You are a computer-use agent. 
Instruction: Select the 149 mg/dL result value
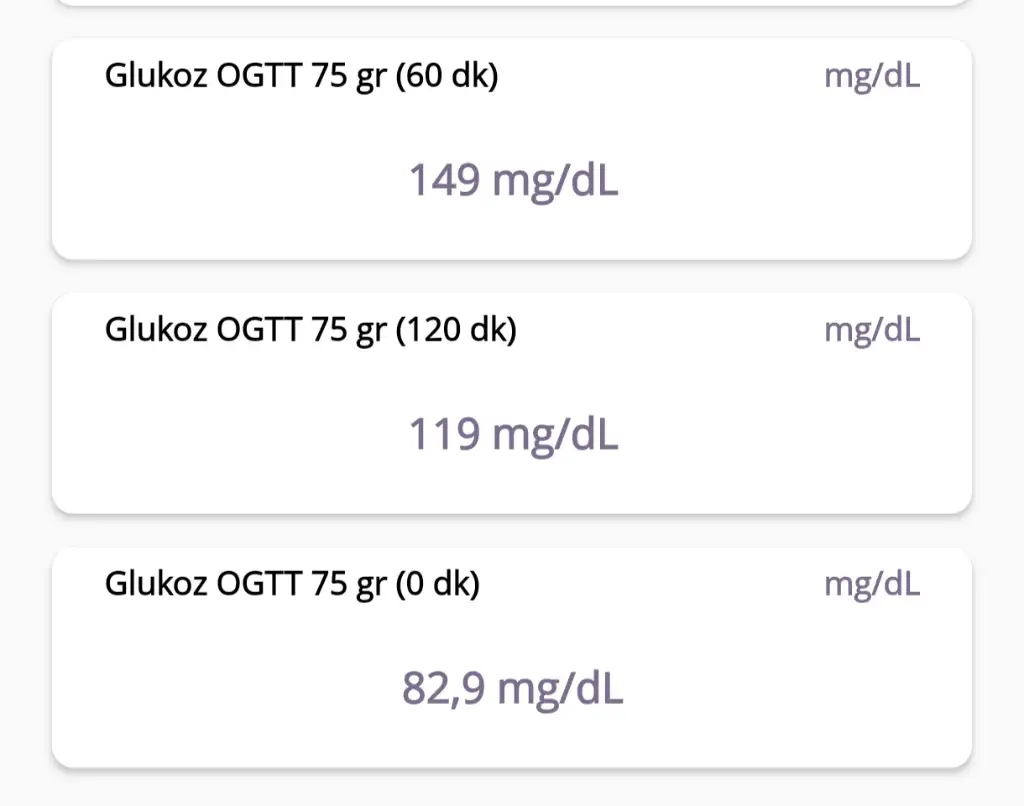[x=513, y=180]
